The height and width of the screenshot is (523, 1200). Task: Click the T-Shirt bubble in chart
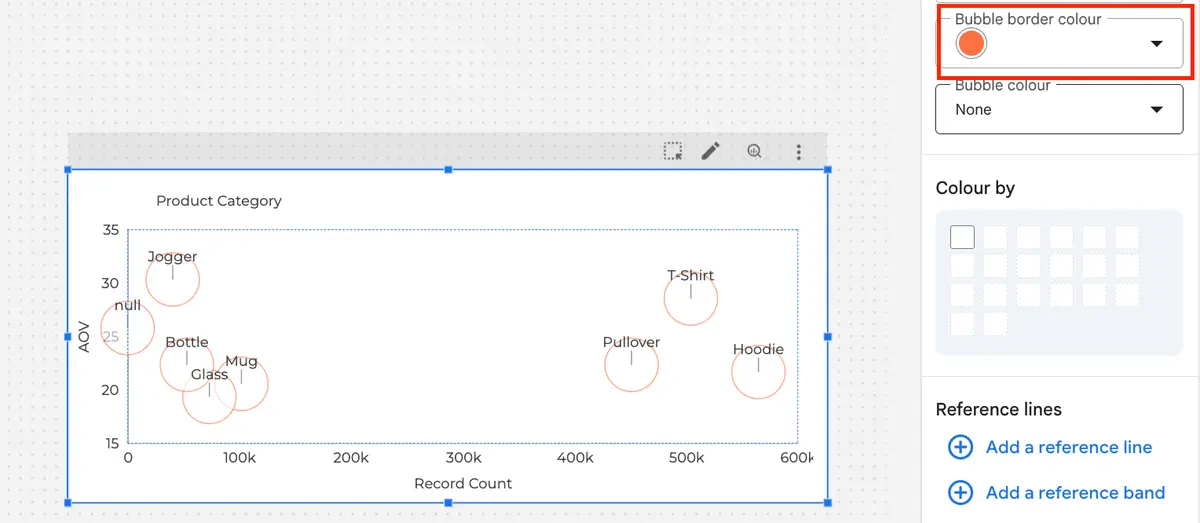click(691, 298)
